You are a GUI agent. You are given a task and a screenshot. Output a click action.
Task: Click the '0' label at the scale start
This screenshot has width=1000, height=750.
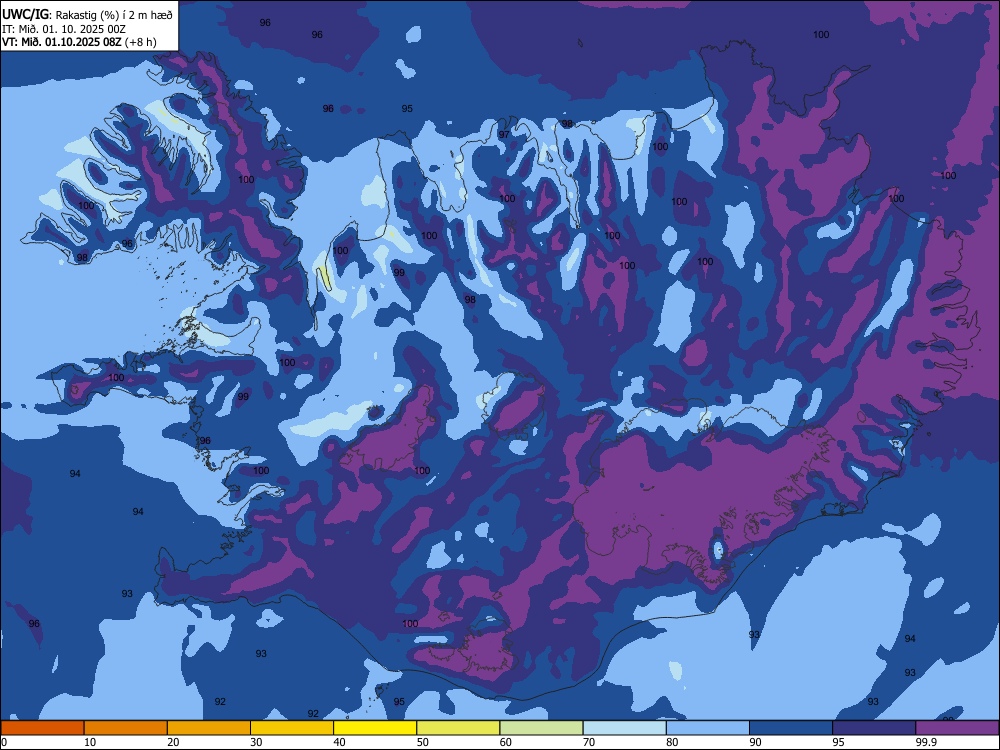(x=4, y=742)
